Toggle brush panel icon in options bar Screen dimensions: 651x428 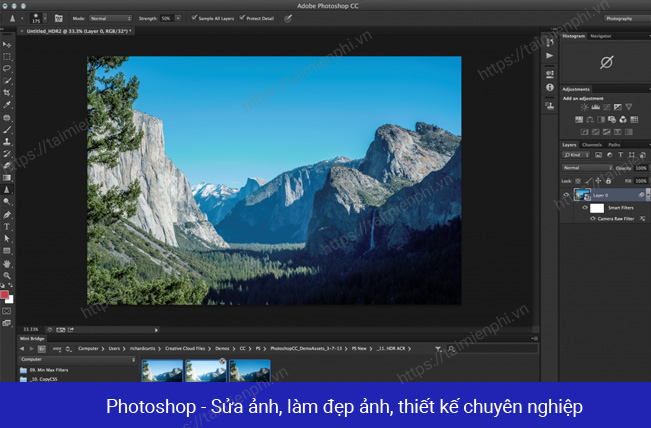pos(59,18)
